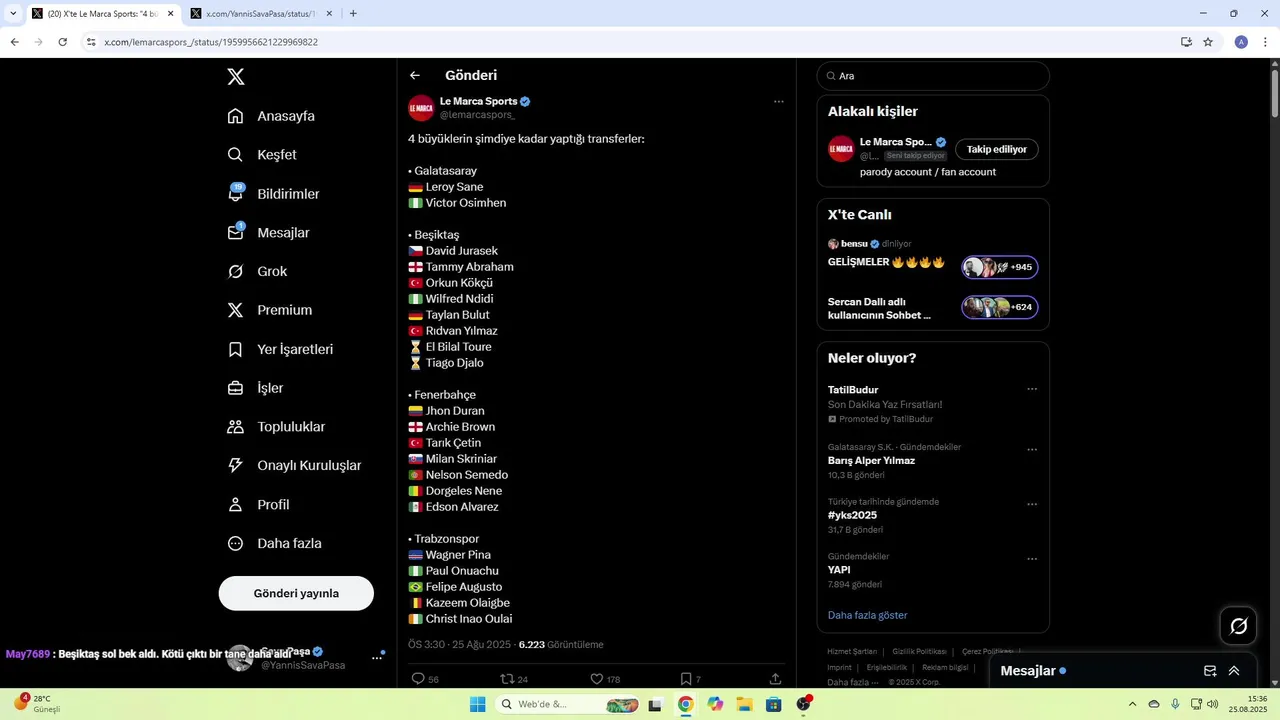1280x720 pixels.
Task: Click the install app icon in the address bar
Action: coord(1186,42)
